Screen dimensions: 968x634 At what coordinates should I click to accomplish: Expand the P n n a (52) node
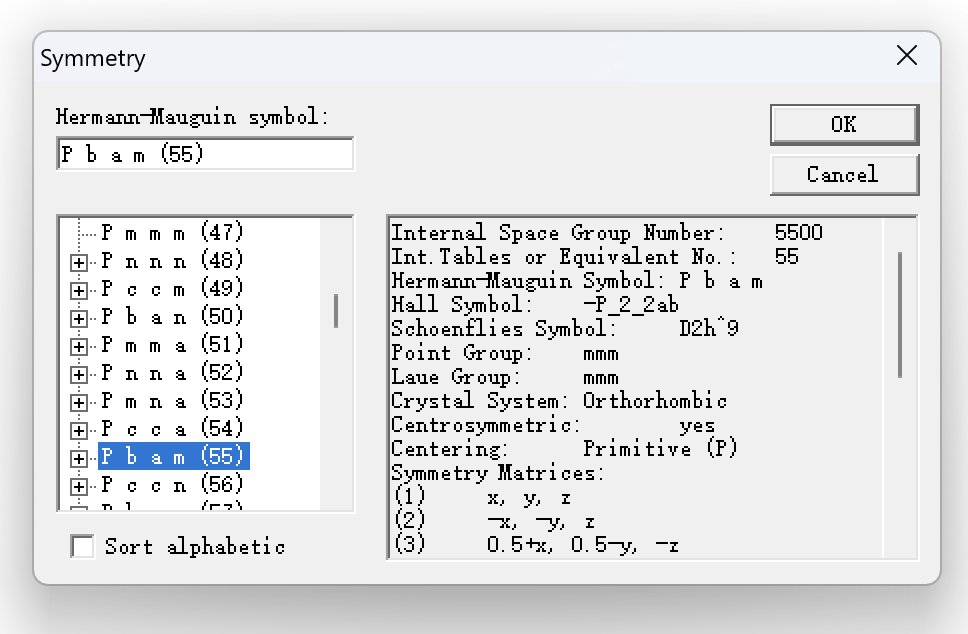78,374
